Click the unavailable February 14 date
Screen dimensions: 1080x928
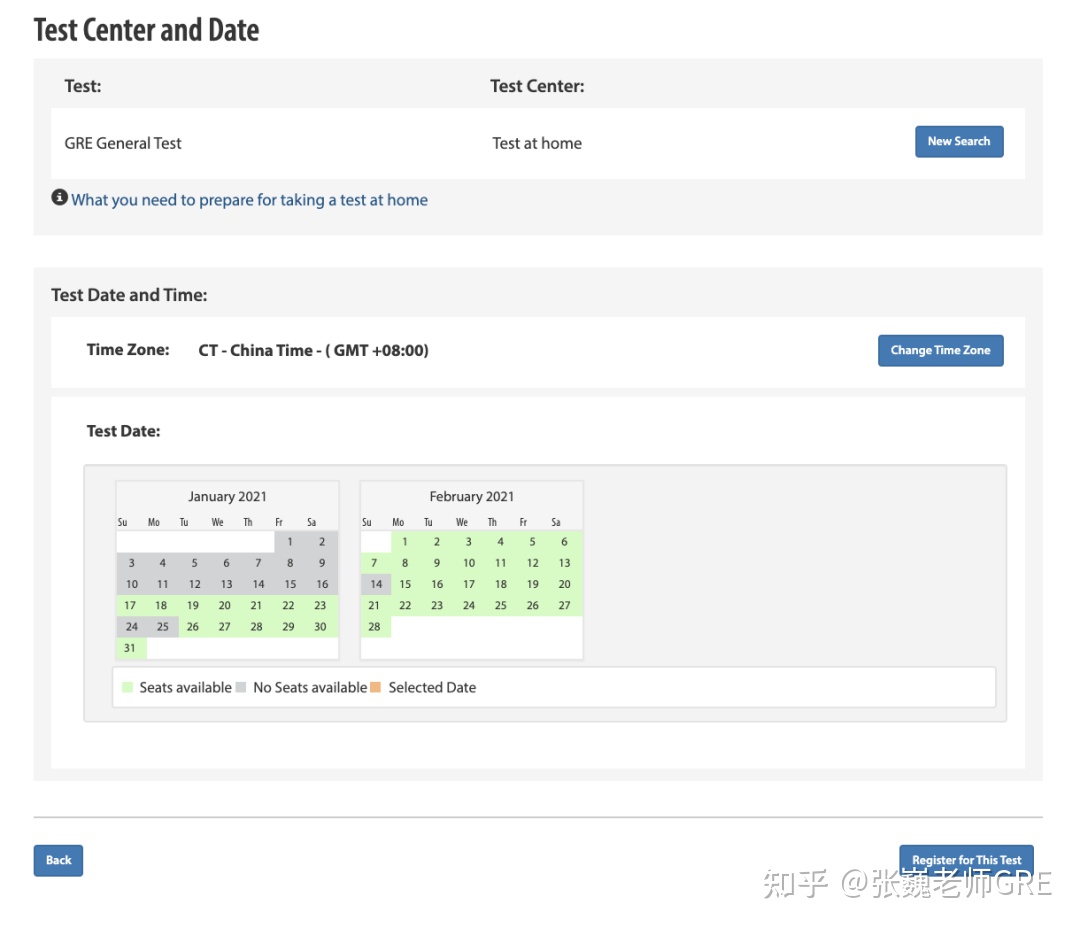click(x=376, y=585)
